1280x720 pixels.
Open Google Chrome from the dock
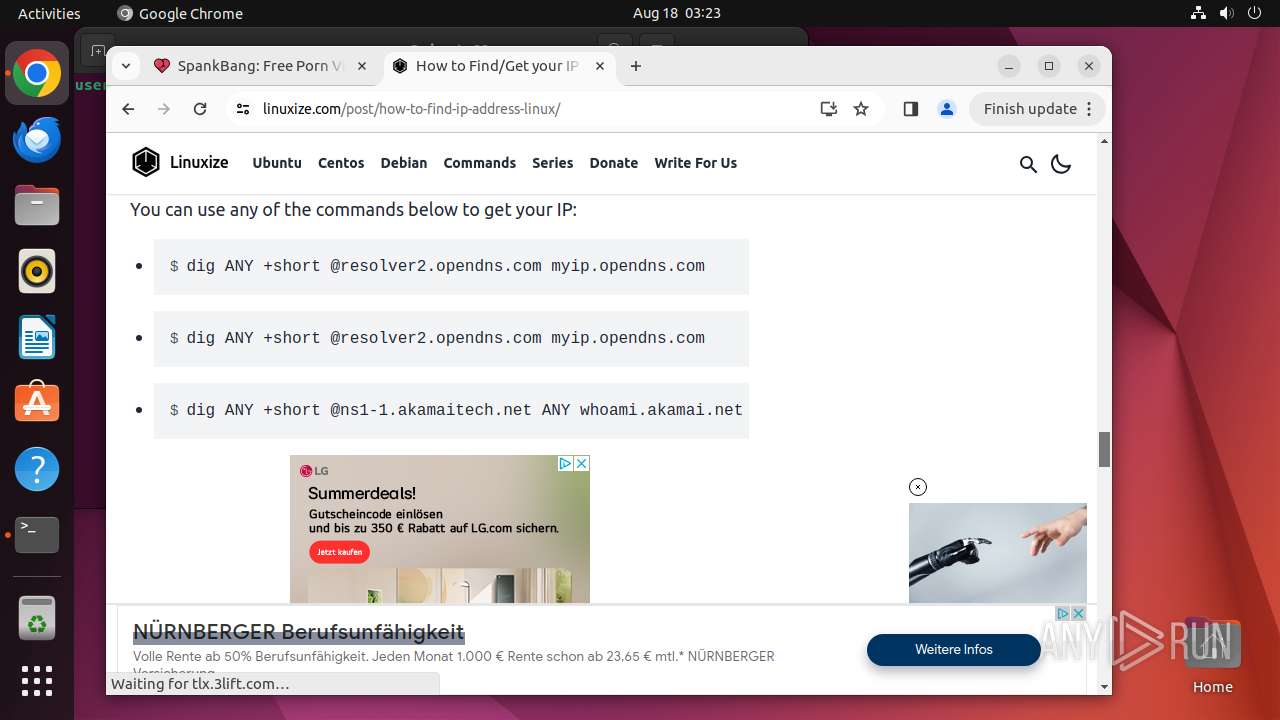pos(37,74)
